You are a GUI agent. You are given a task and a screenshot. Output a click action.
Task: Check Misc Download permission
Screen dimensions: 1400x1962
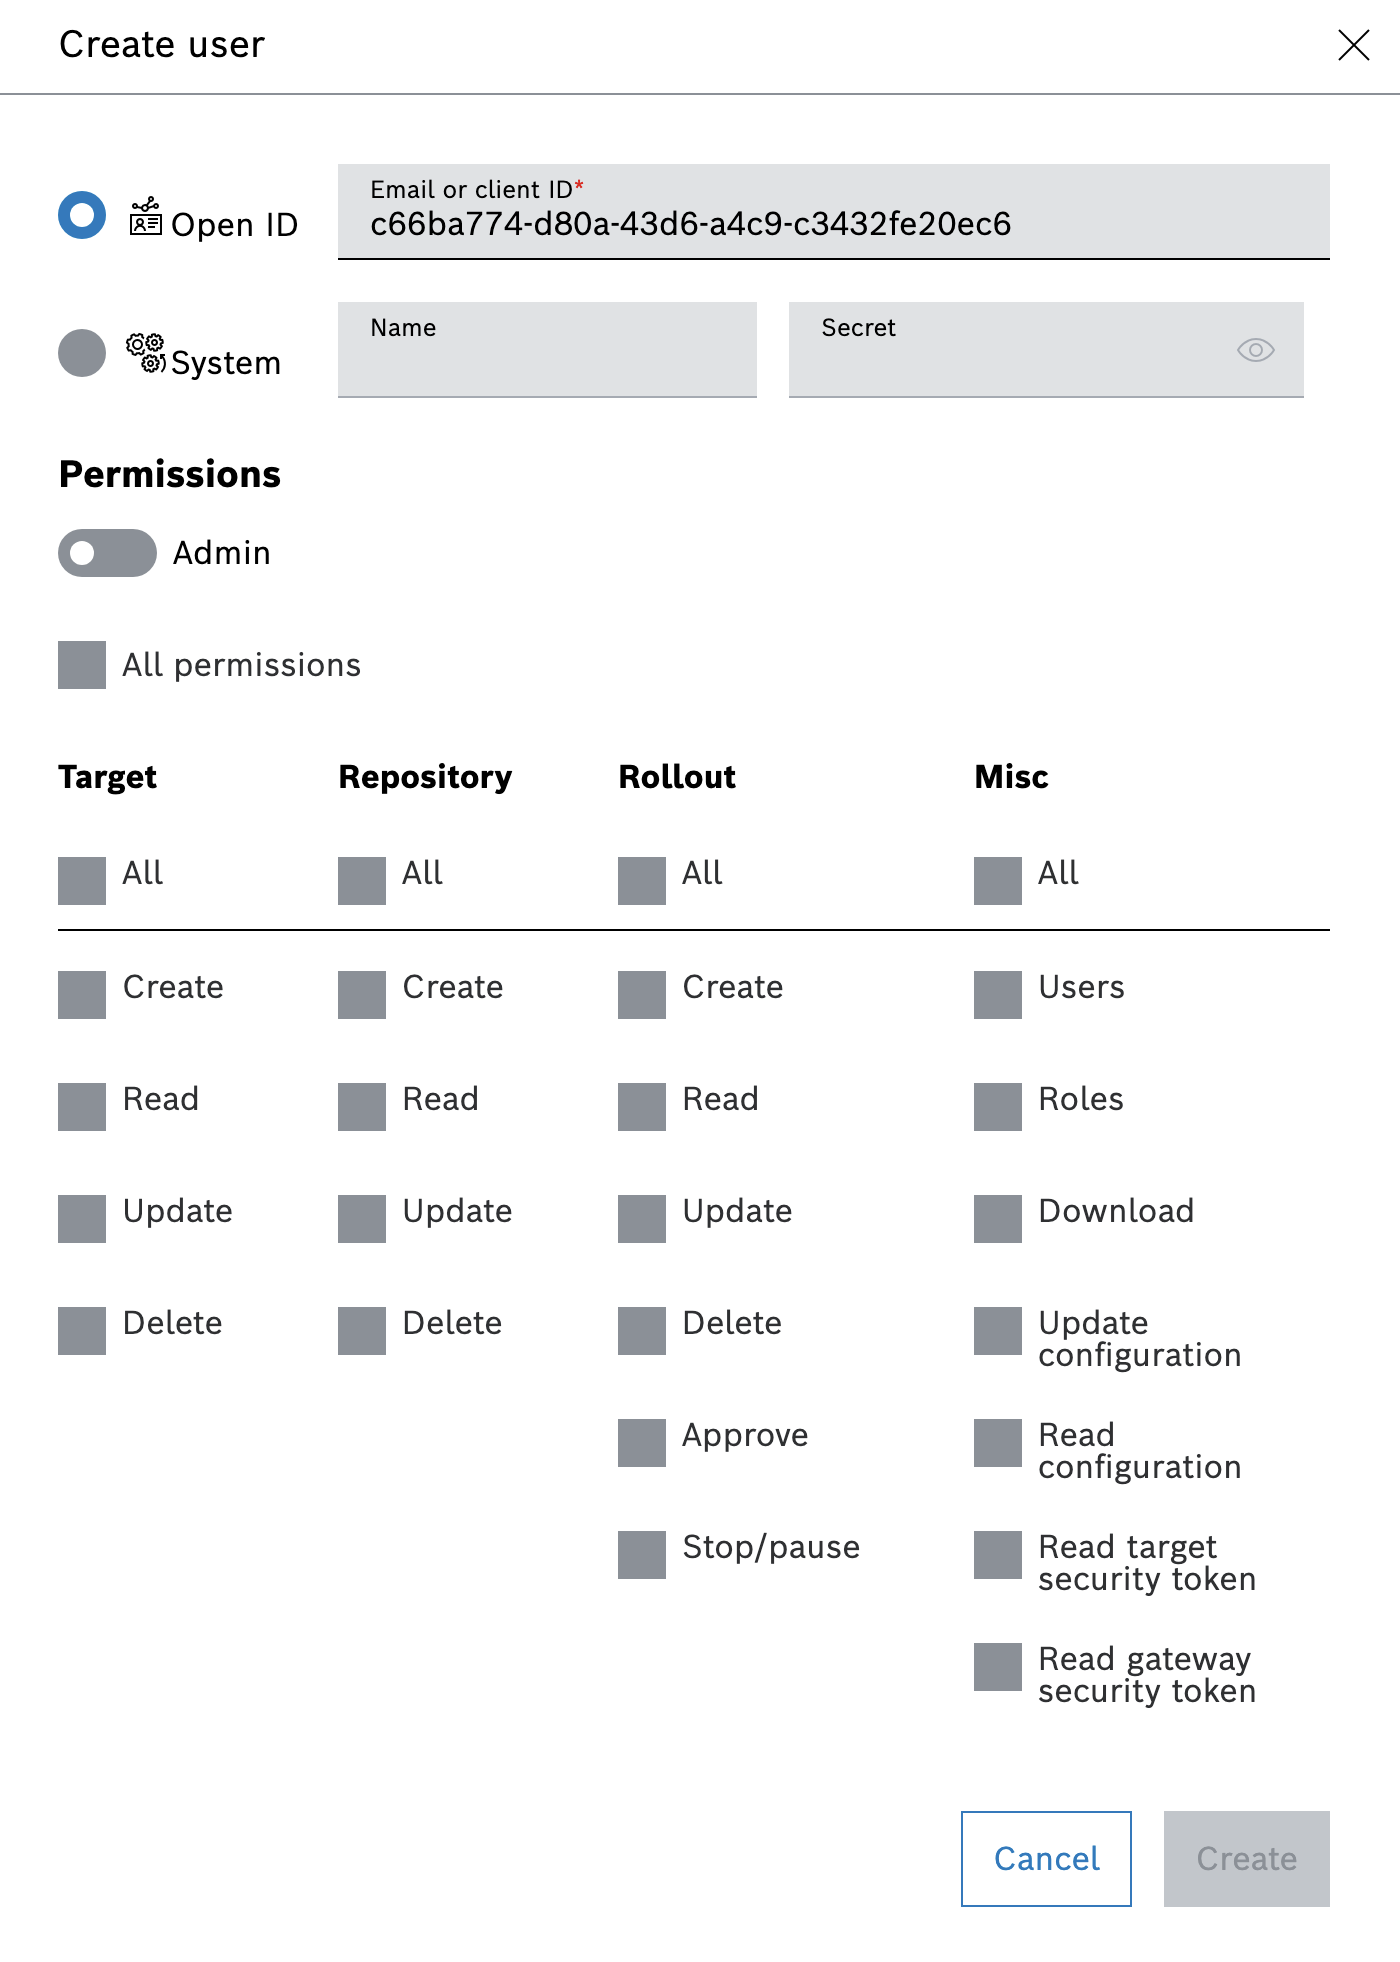[x=998, y=1219]
